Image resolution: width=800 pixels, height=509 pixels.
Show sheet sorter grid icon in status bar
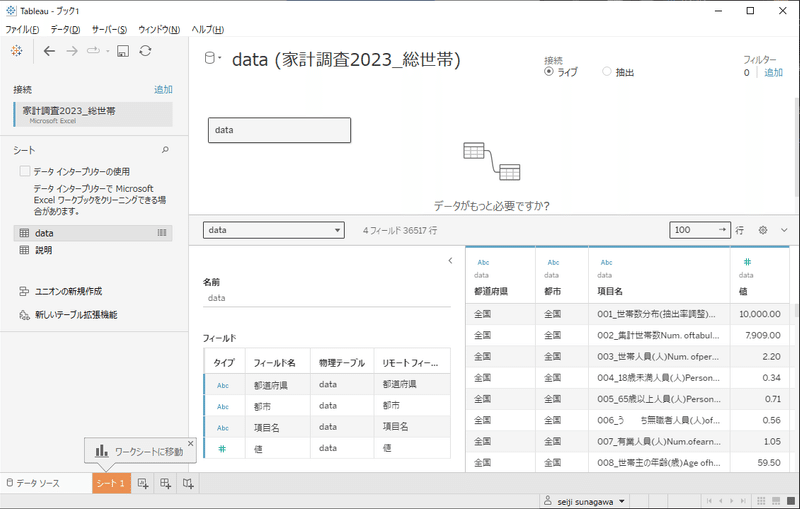pyautogui.click(x=761, y=501)
